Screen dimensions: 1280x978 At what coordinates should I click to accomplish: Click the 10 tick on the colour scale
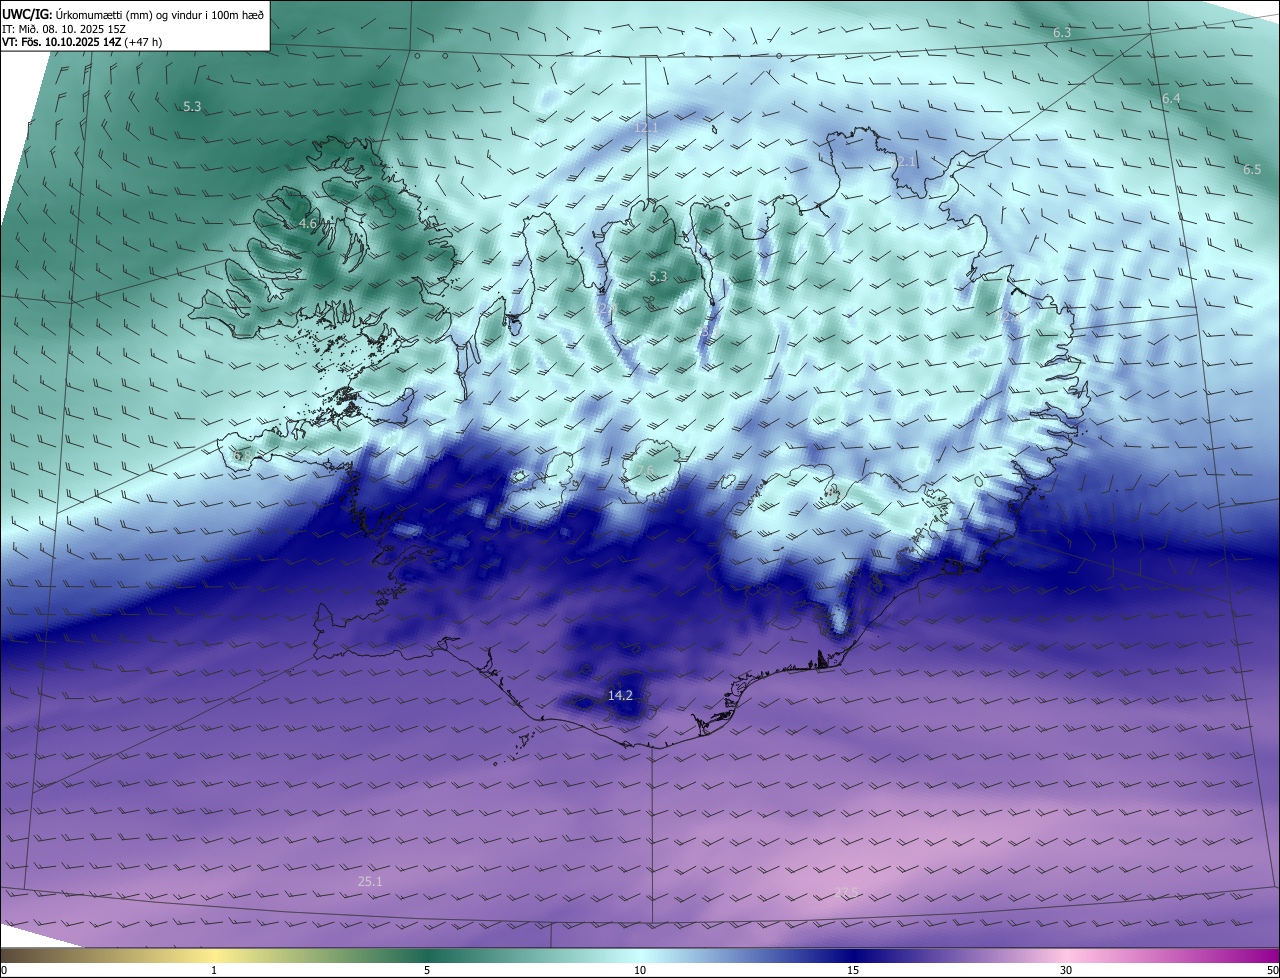(640, 970)
